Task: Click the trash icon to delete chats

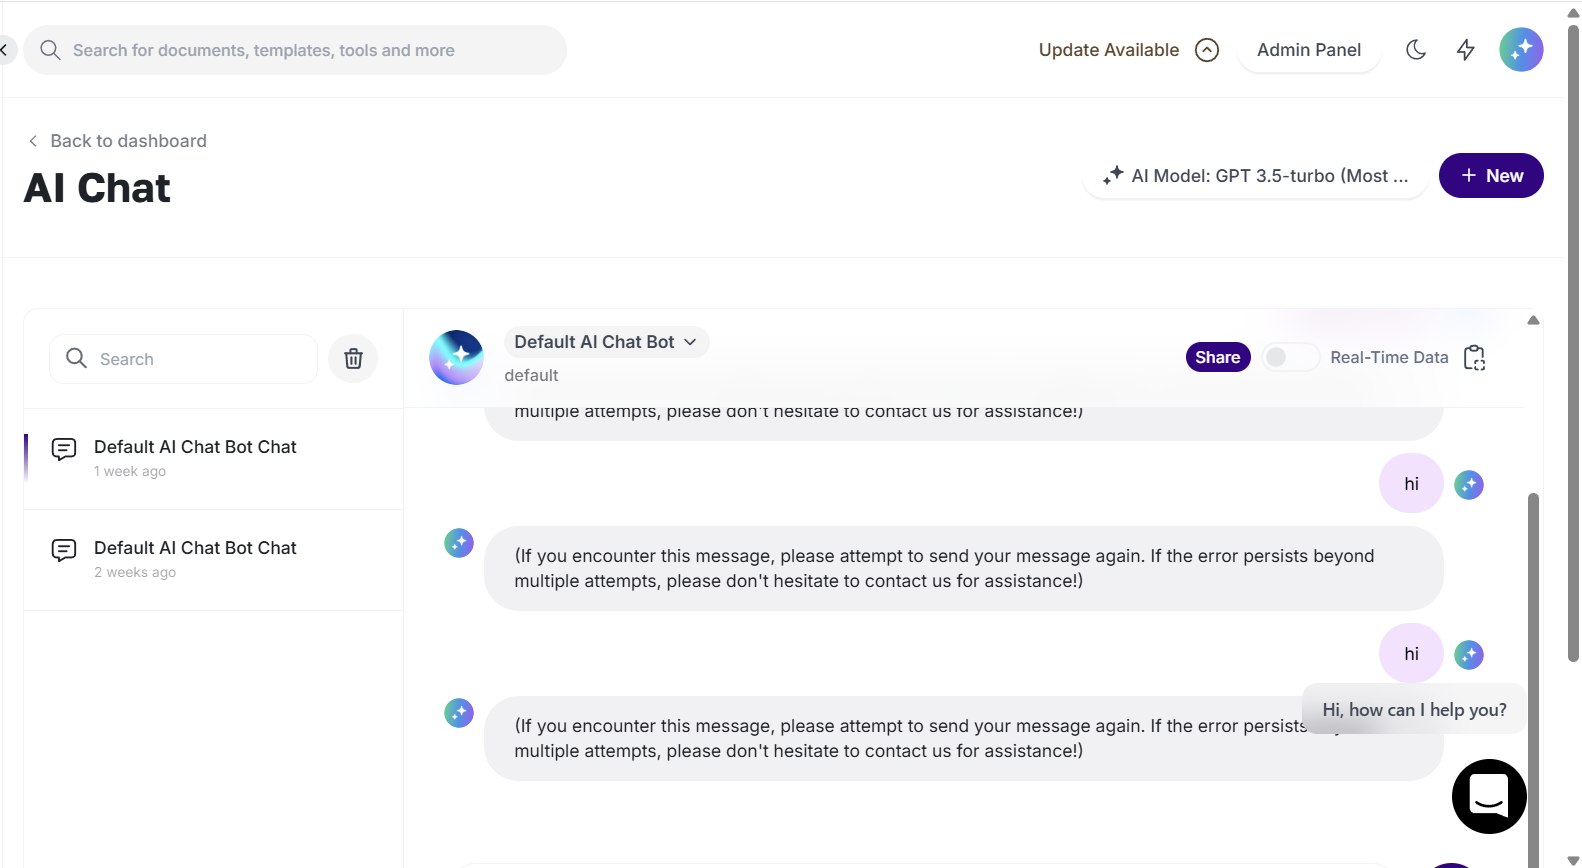Action: click(353, 359)
